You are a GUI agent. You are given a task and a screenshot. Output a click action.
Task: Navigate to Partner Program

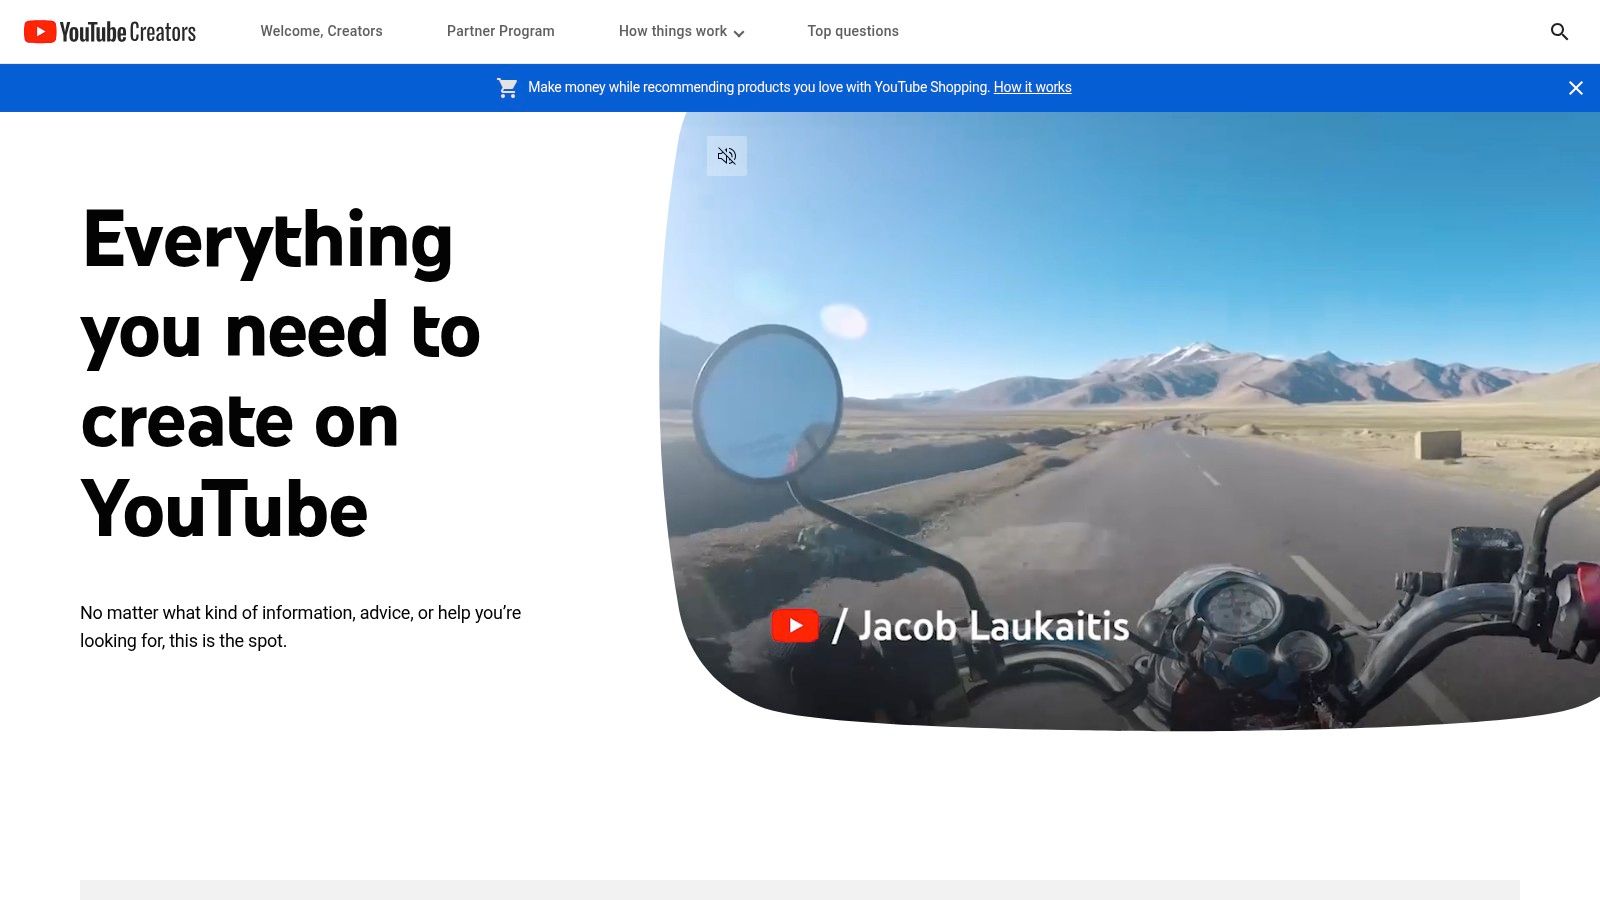[500, 31]
